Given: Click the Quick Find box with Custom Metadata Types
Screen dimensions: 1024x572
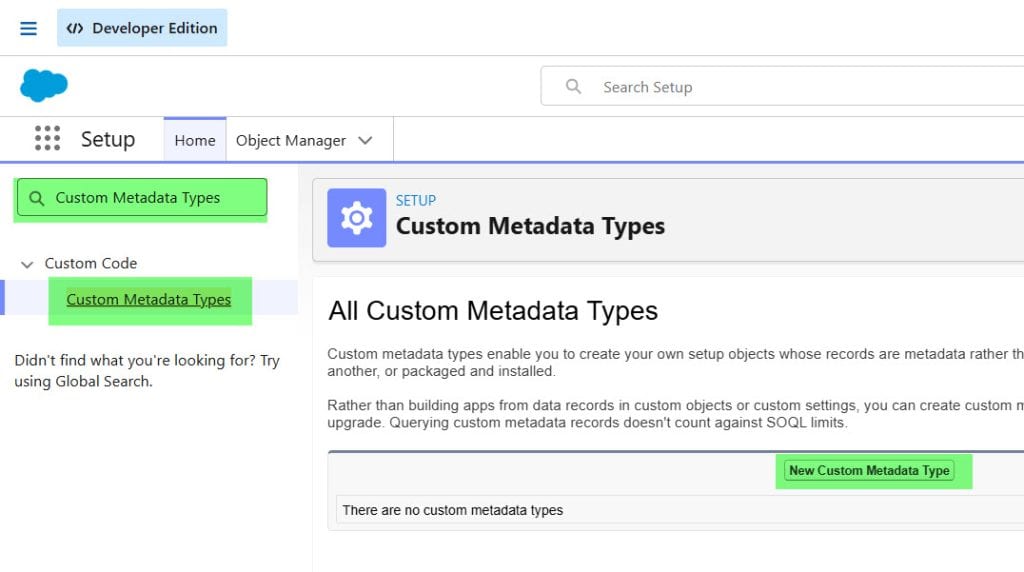Looking at the screenshot, I should click(x=142, y=197).
